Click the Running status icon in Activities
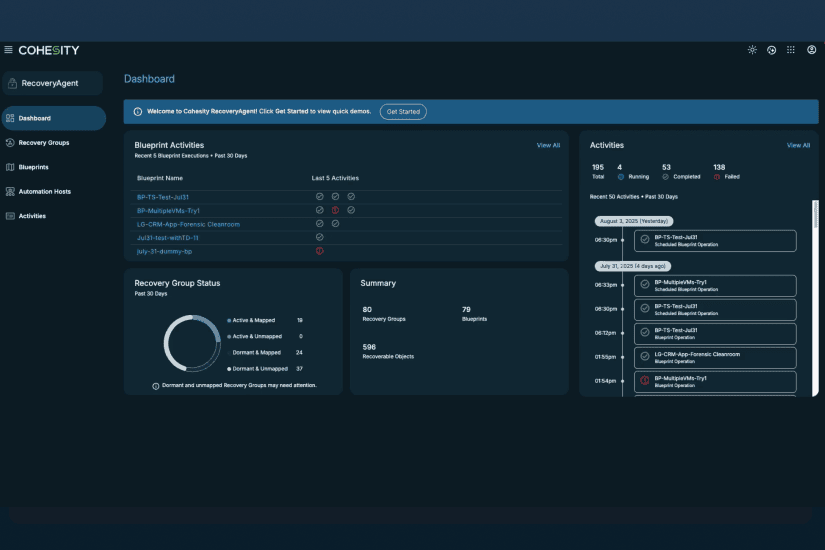The image size is (825, 550). click(621, 177)
